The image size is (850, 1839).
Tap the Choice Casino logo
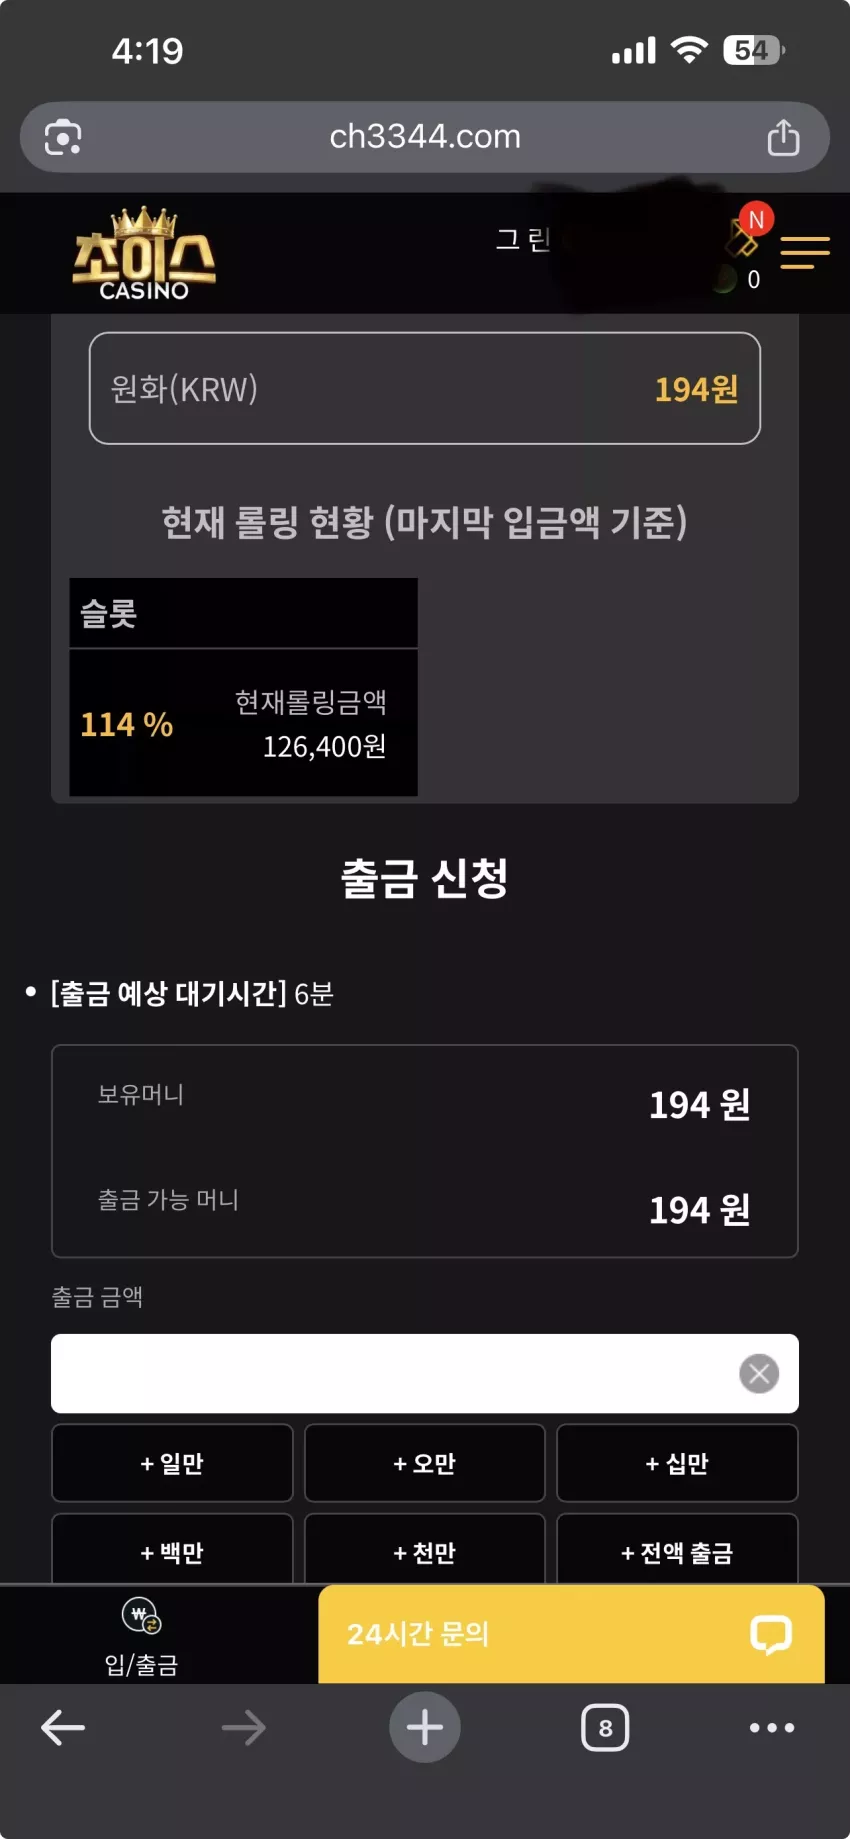tap(144, 254)
